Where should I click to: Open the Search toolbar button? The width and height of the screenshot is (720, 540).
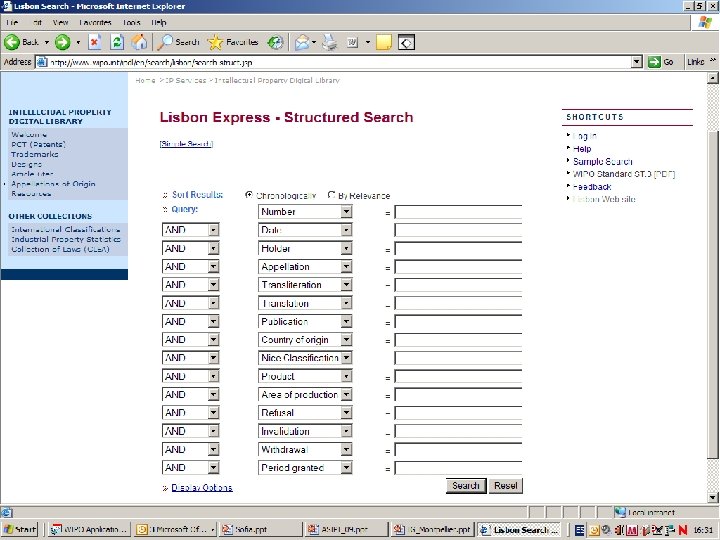click(178, 42)
